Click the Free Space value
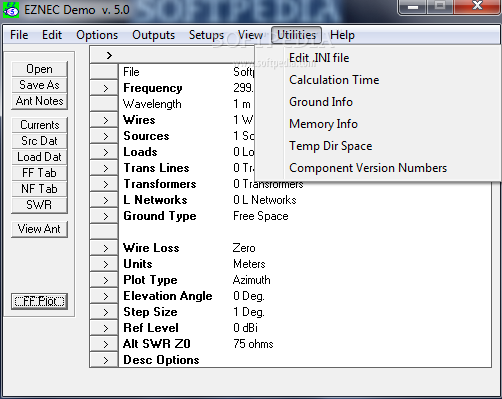 click(x=261, y=216)
